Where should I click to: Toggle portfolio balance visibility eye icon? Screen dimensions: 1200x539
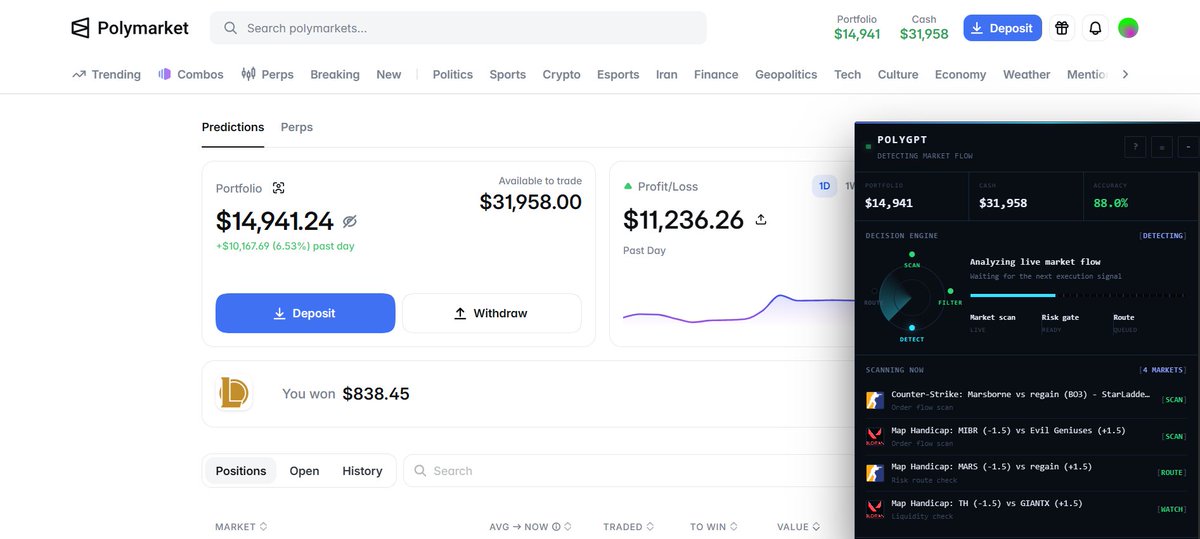350,221
